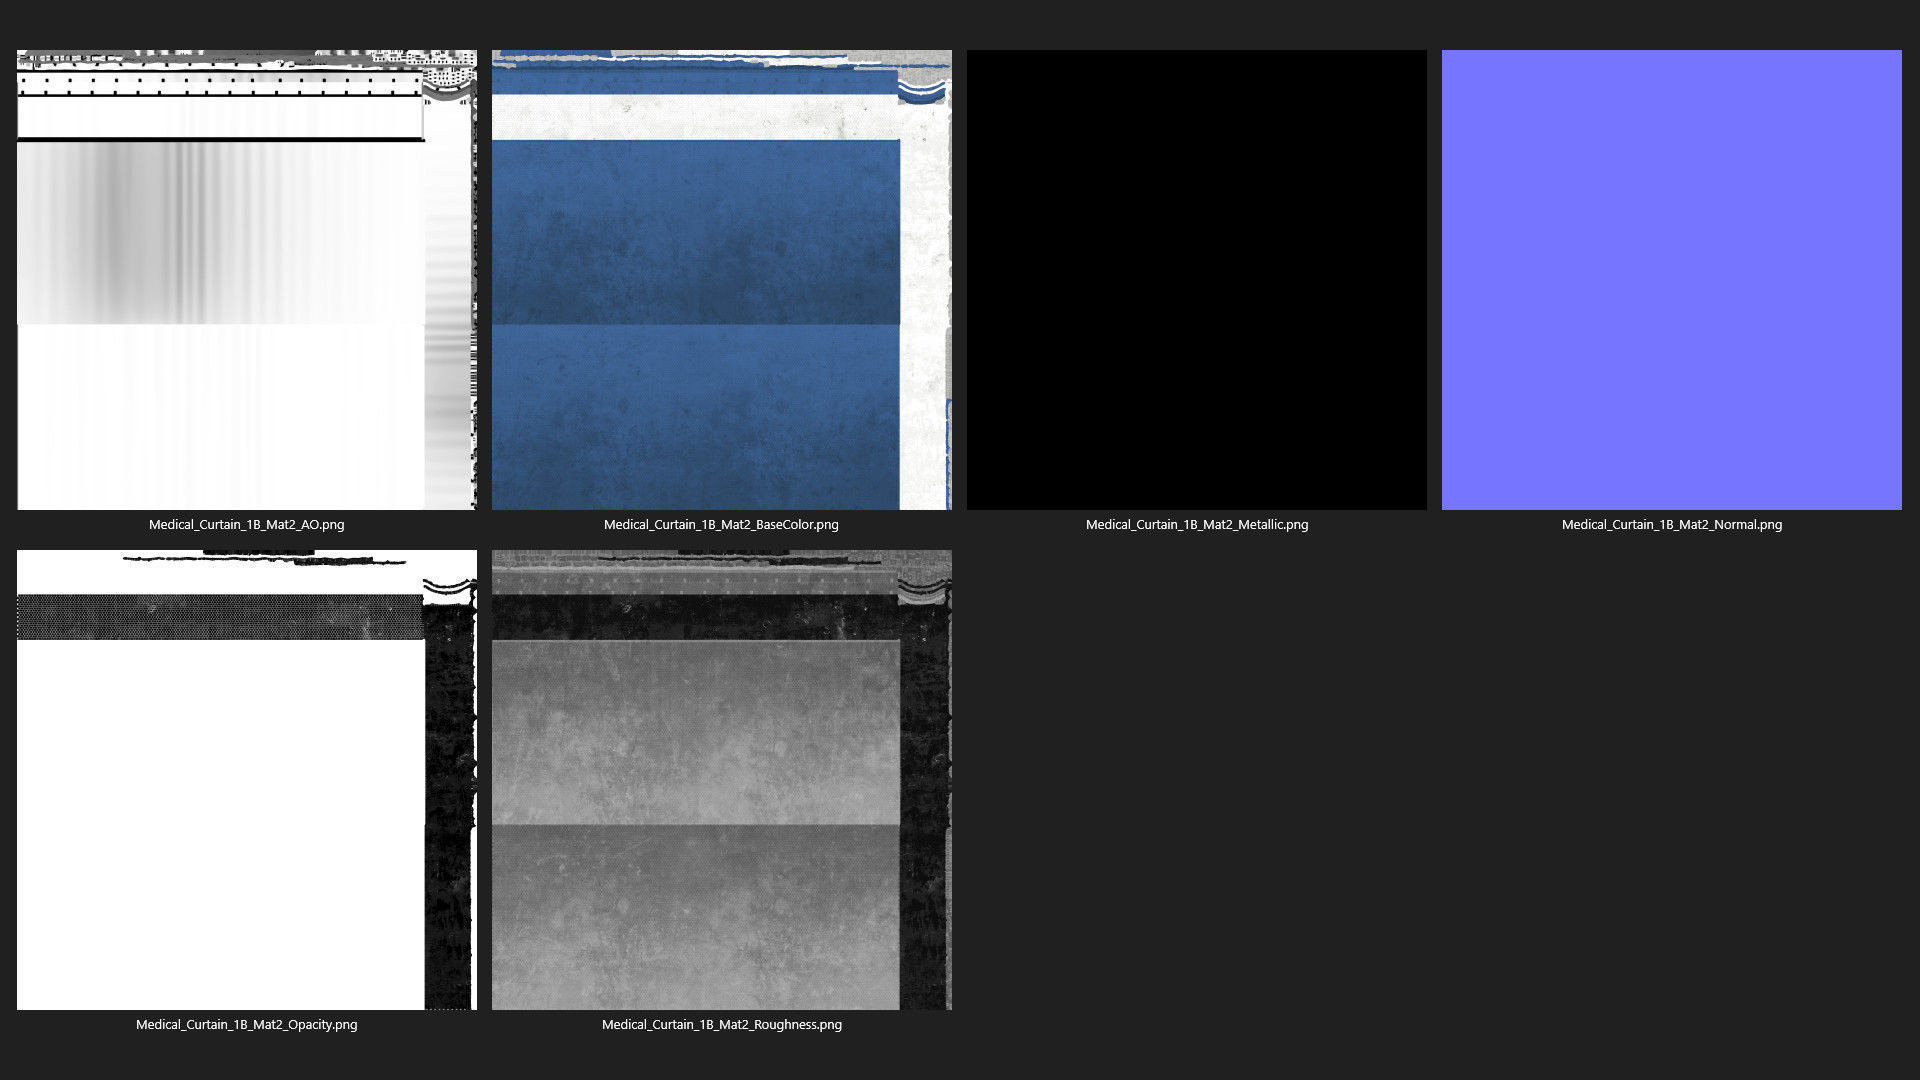The image size is (1920, 1080).
Task: Select the gray Roughness texture thumbnail
Action: point(721,780)
